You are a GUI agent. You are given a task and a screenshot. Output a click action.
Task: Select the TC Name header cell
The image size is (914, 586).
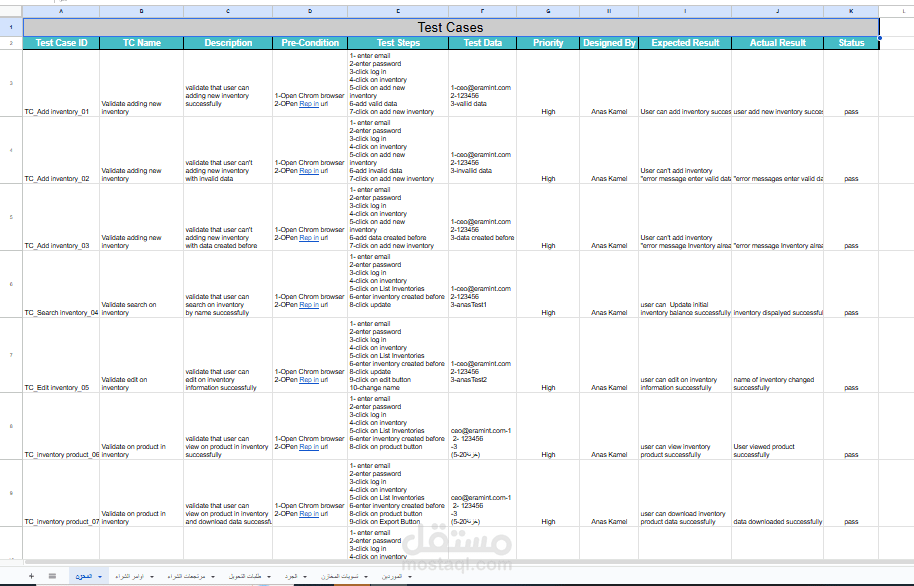click(142, 43)
